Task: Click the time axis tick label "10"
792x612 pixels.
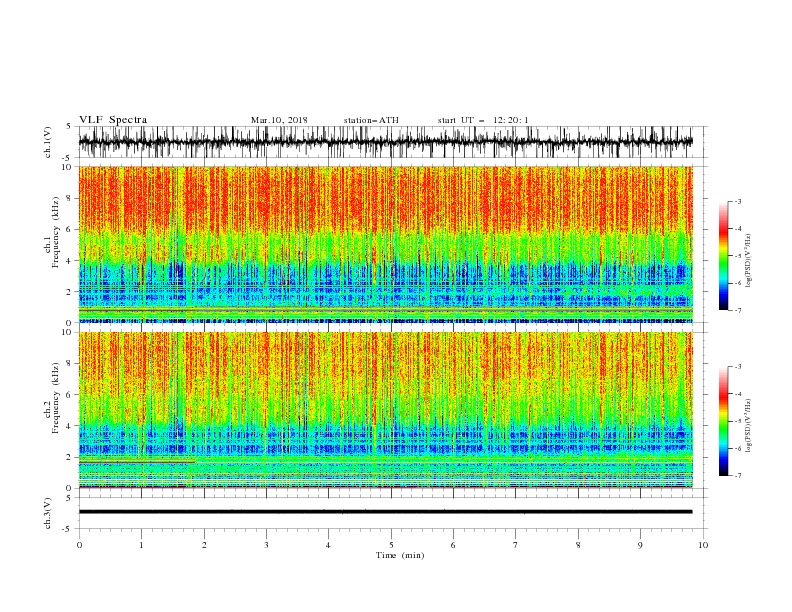Action: click(703, 545)
